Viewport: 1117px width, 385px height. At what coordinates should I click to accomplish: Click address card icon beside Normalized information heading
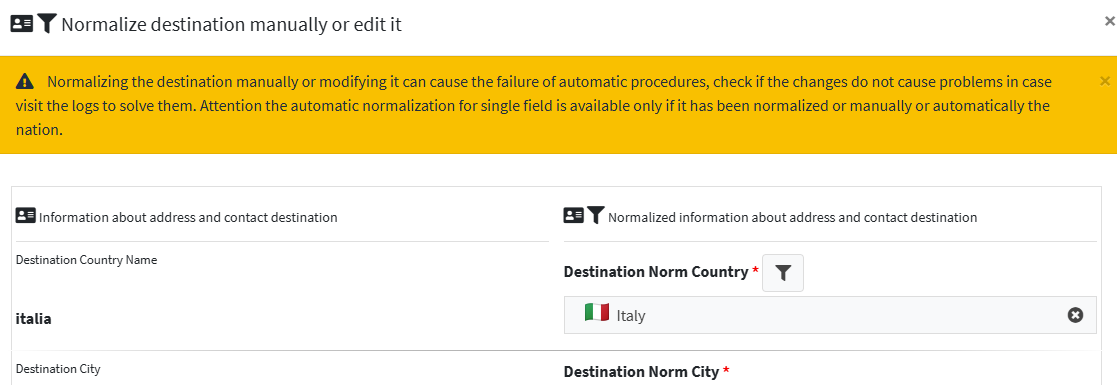click(573, 215)
